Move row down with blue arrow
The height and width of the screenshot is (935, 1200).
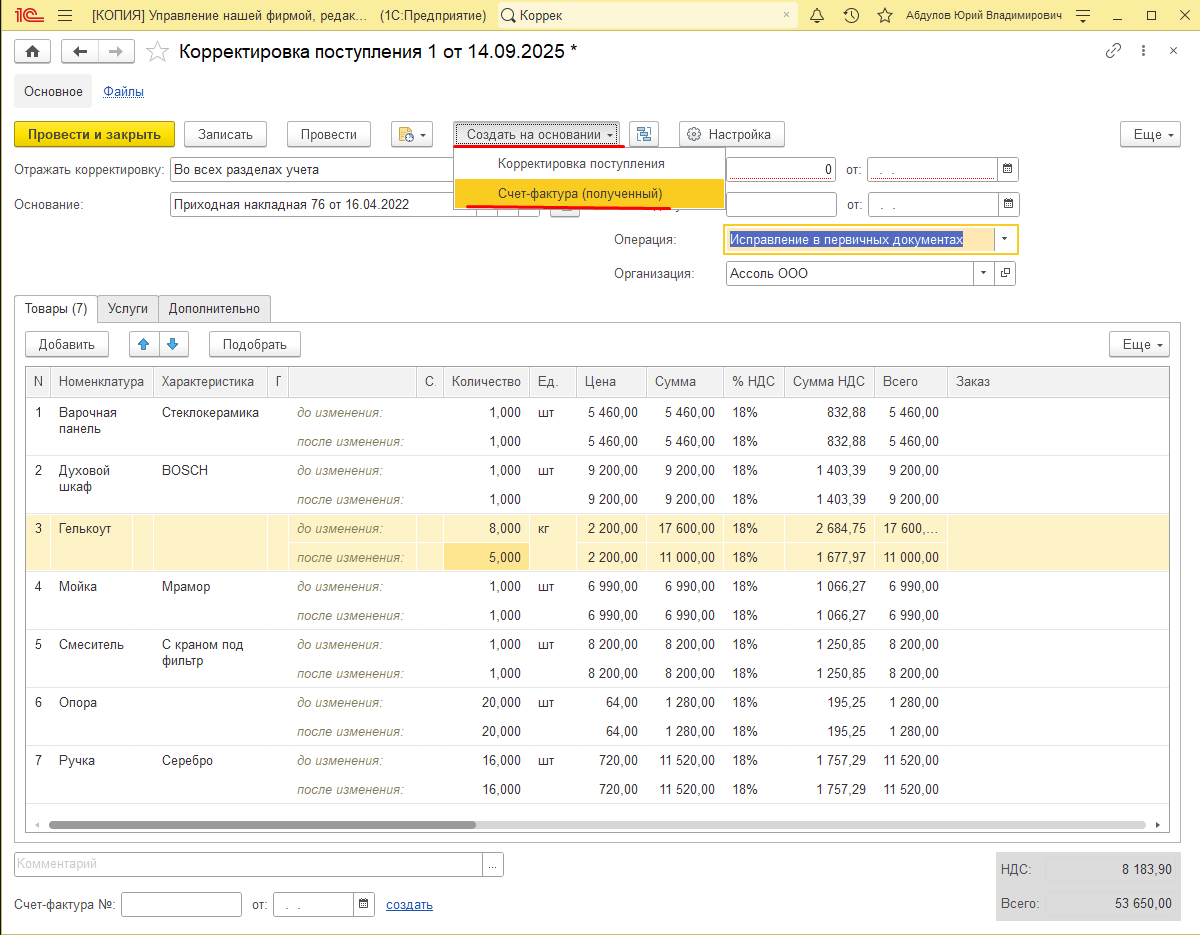pyautogui.click(x=172, y=344)
